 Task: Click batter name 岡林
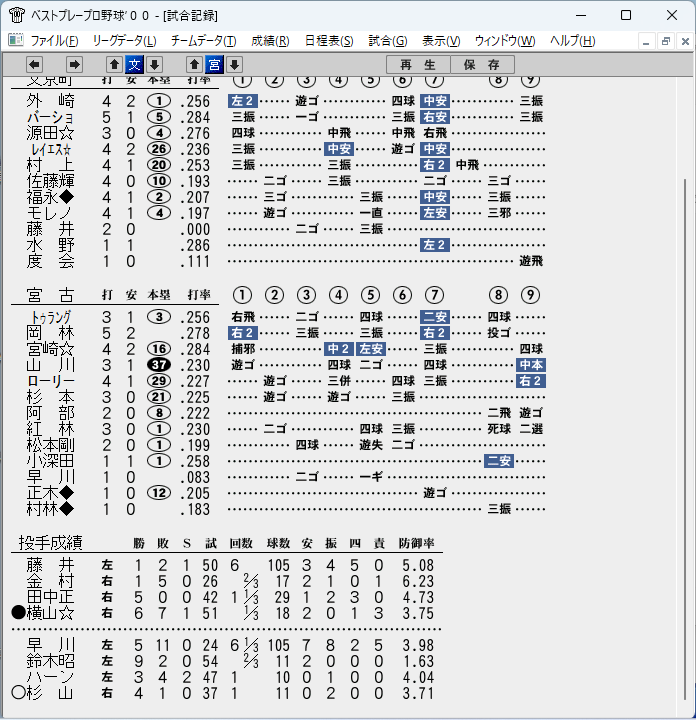pyautogui.click(x=51, y=333)
